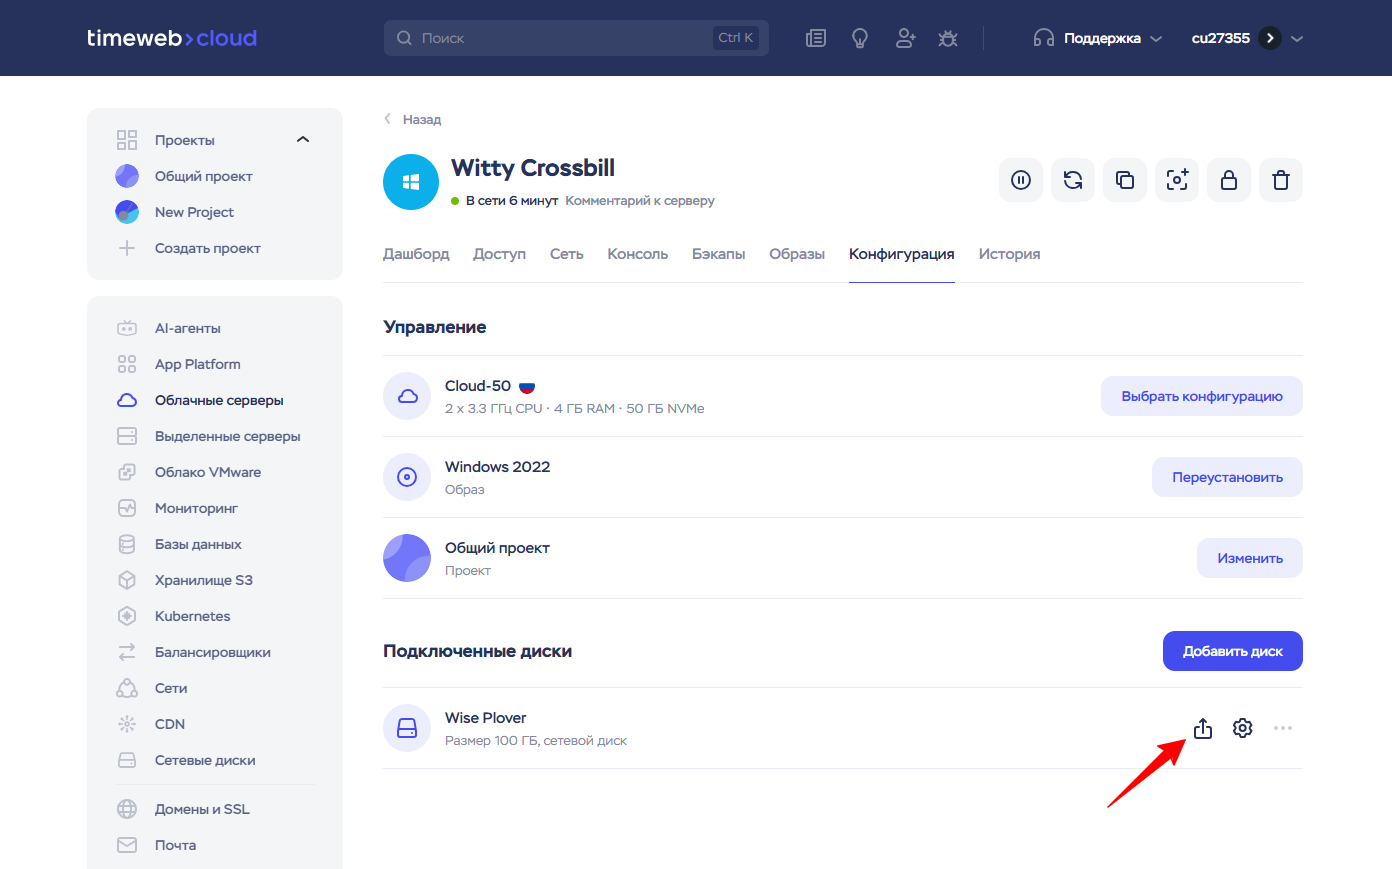This screenshot has height=869, width=1392.
Task: Click the clone server icon
Action: [1125, 180]
